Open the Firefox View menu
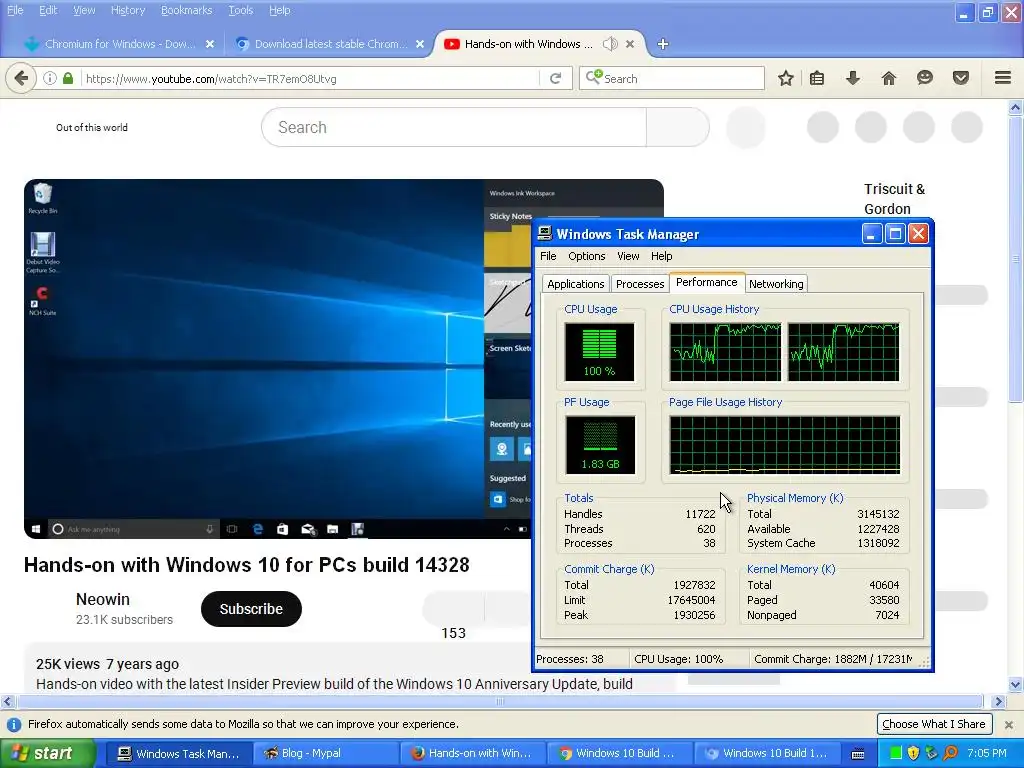Image resolution: width=1024 pixels, height=768 pixels. click(84, 10)
